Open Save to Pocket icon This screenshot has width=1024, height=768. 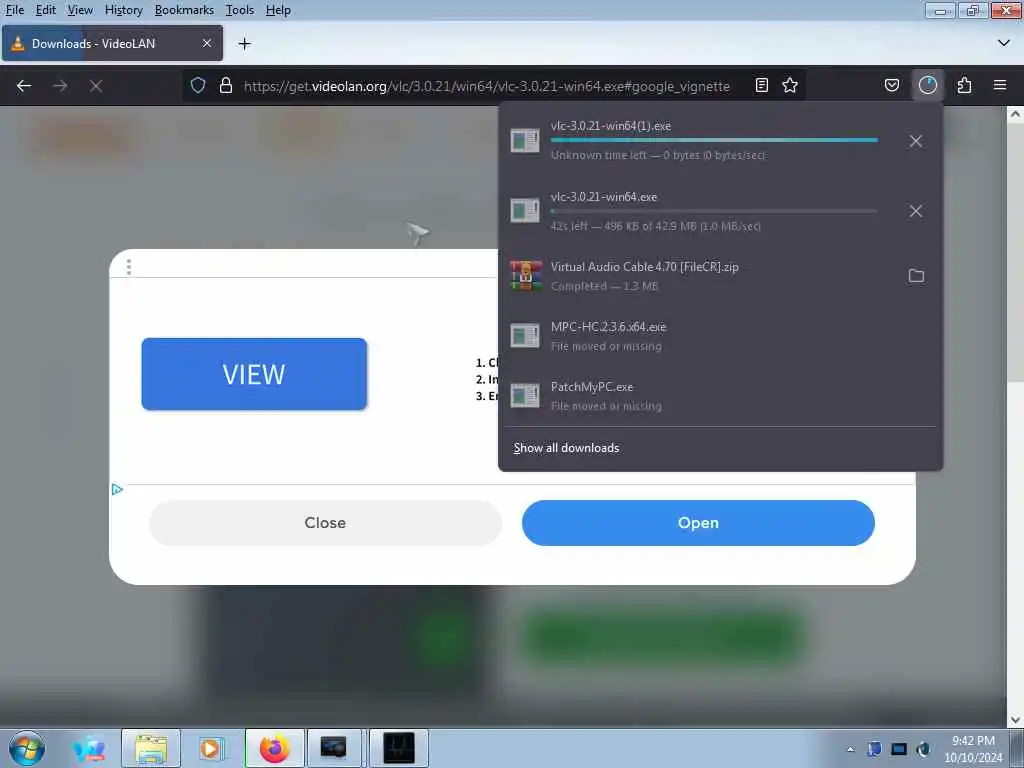(891, 86)
